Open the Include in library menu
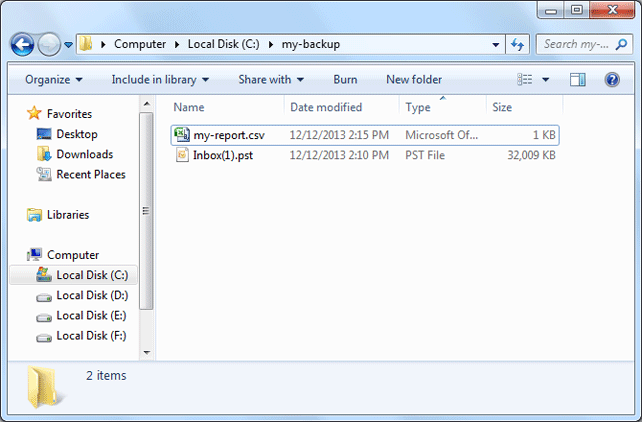This screenshot has width=642, height=422. point(160,80)
